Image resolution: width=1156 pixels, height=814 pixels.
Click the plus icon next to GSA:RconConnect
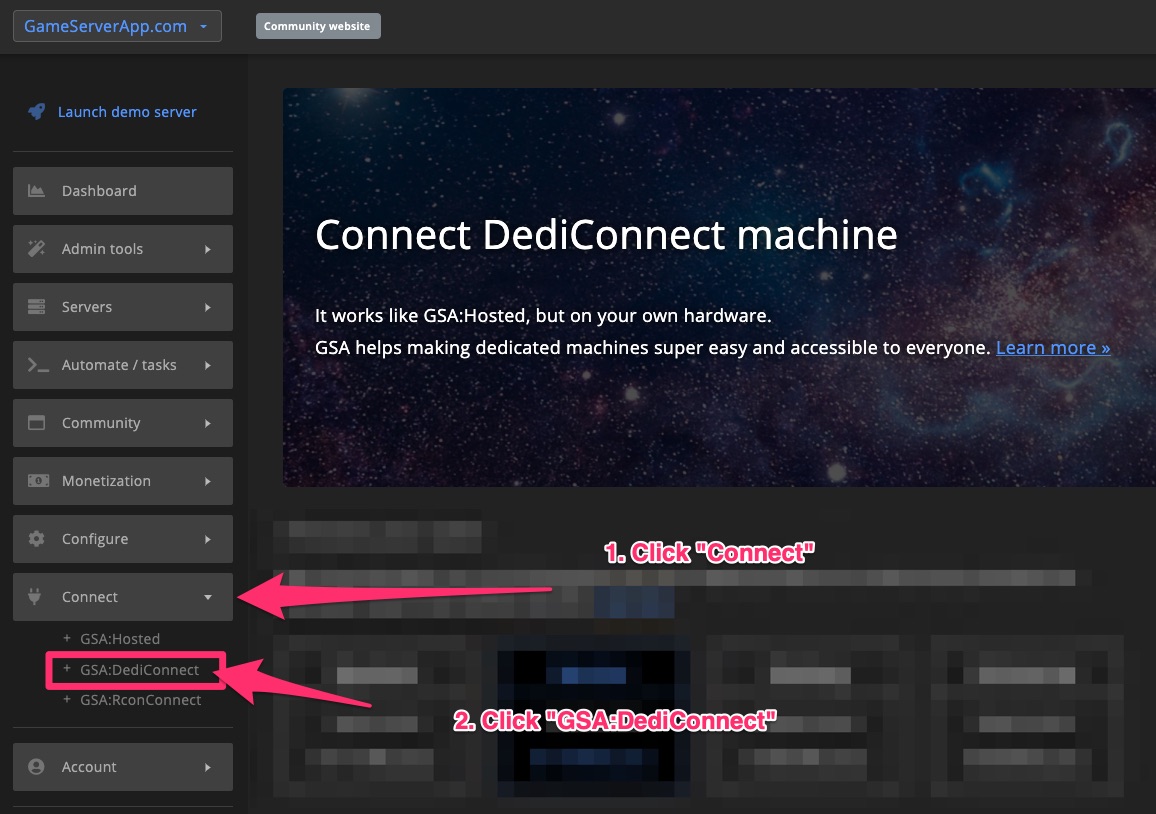(67, 699)
